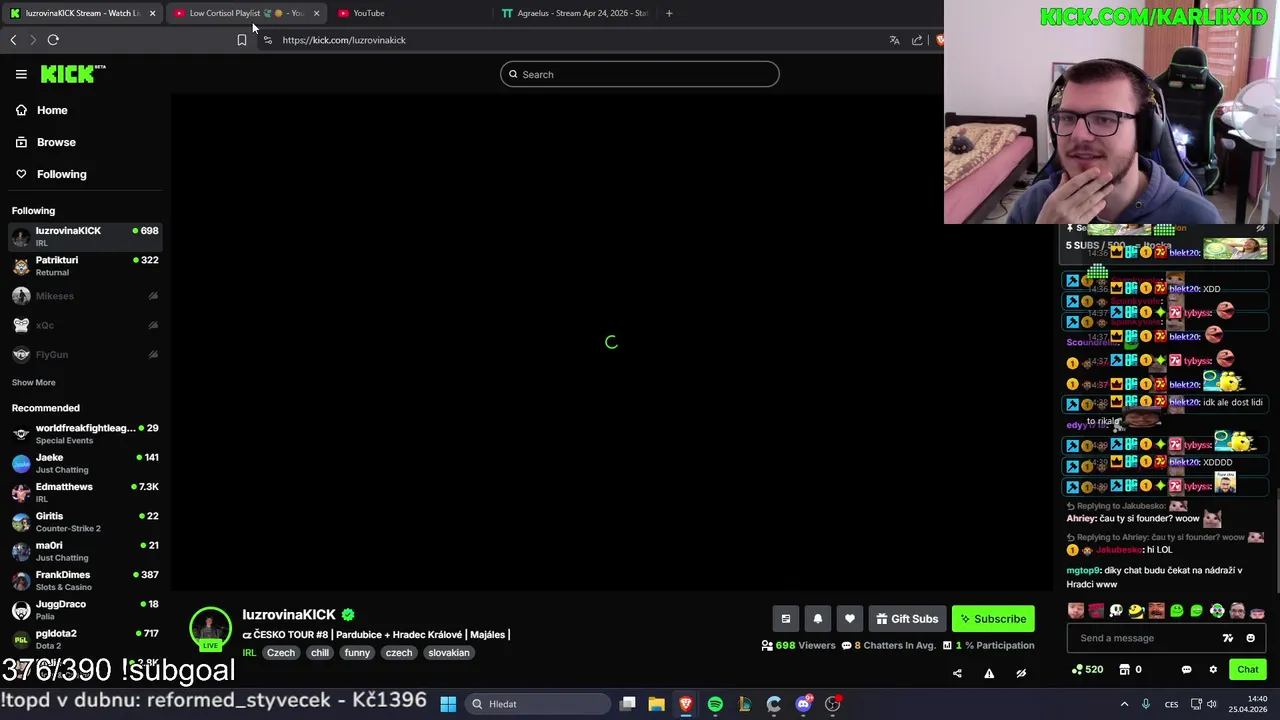Click the translate page icon
The width and height of the screenshot is (1280, 720).
point(894,40)
